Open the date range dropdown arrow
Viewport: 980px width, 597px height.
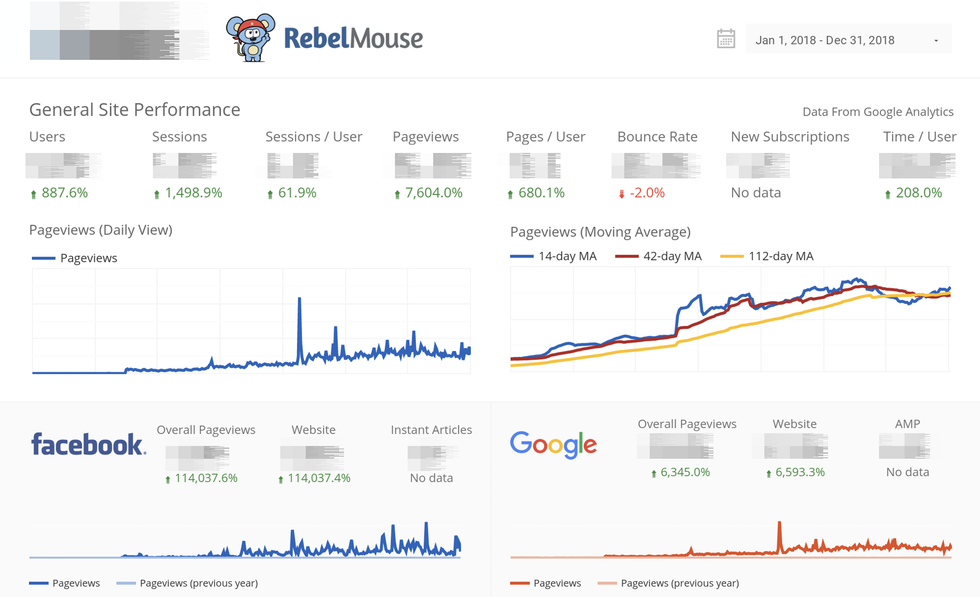(x=936, y=41)
